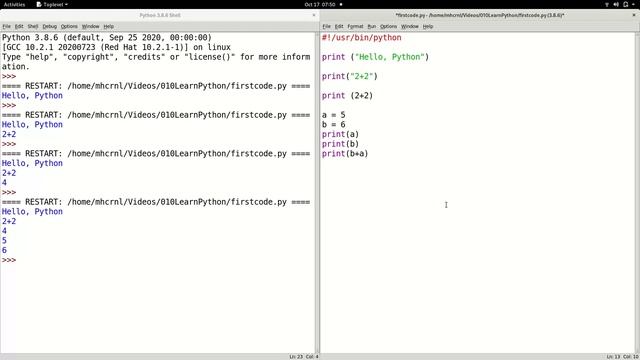This screenshot has width=640, height=360.
Task: Click the firstcode.py editor title bar
Action: click(x=480, y=15)
